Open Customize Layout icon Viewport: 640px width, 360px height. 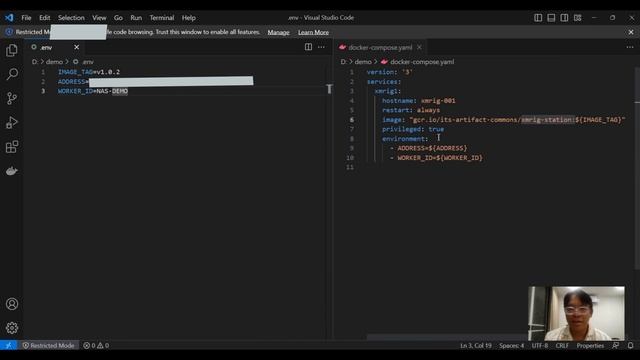point(577,18)
